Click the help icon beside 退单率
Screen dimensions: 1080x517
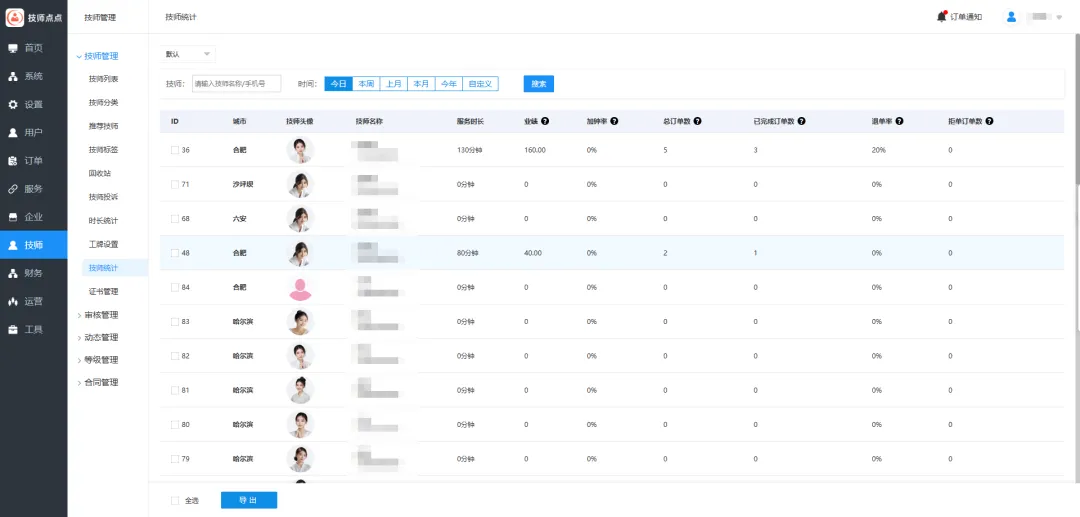click(900, 121)
